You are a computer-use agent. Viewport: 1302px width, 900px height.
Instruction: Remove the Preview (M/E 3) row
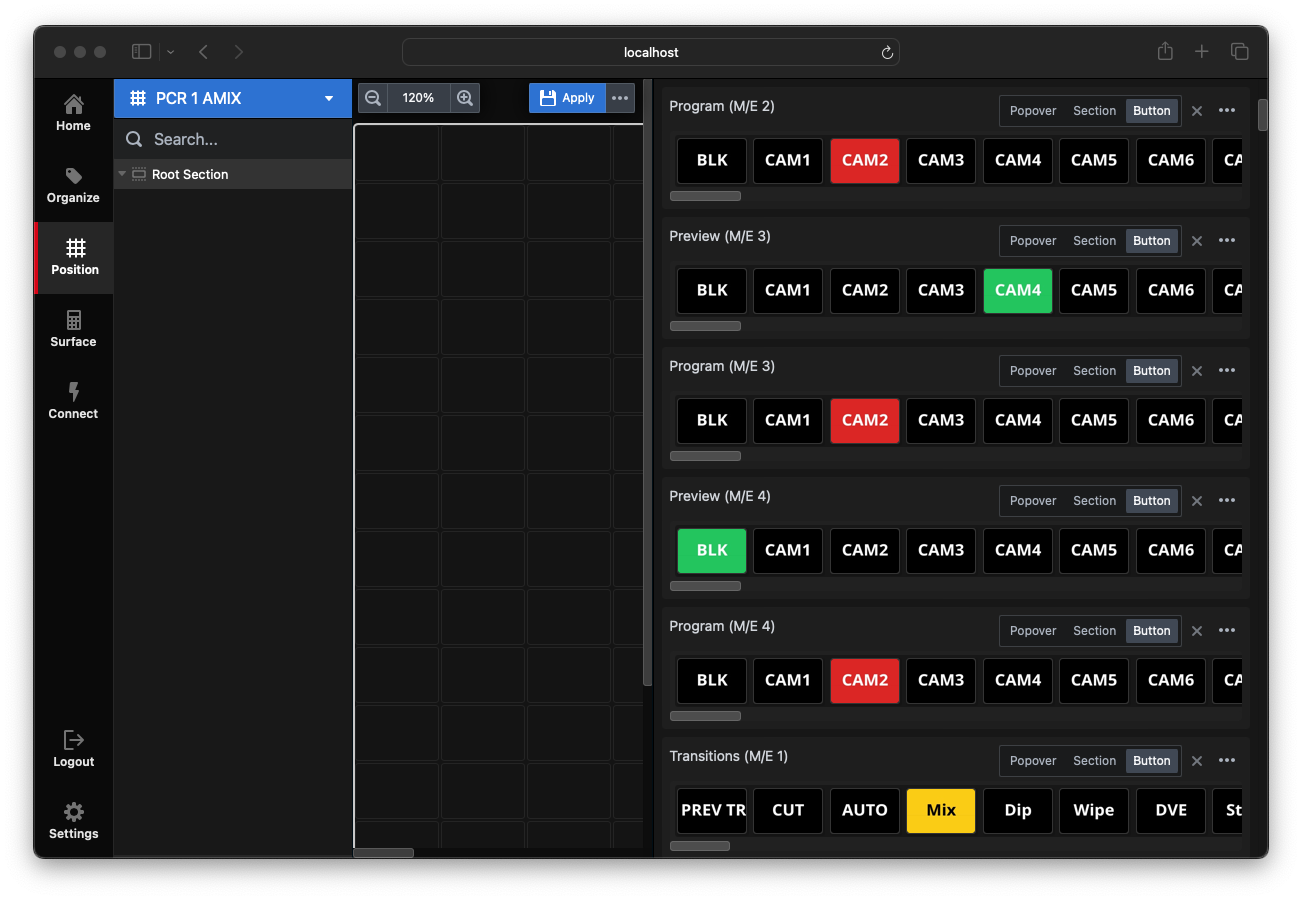click(1197, 241)
